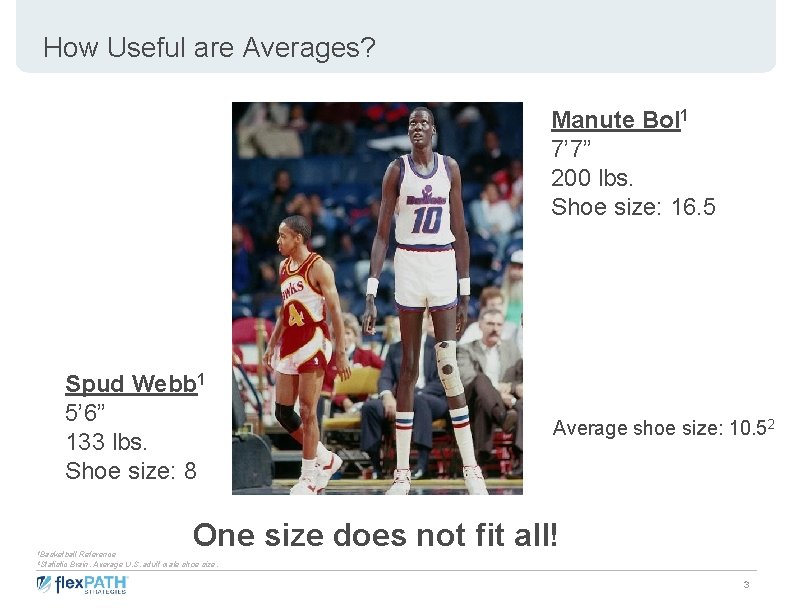Click the underlined Manute Bol heading

[616, 120]
